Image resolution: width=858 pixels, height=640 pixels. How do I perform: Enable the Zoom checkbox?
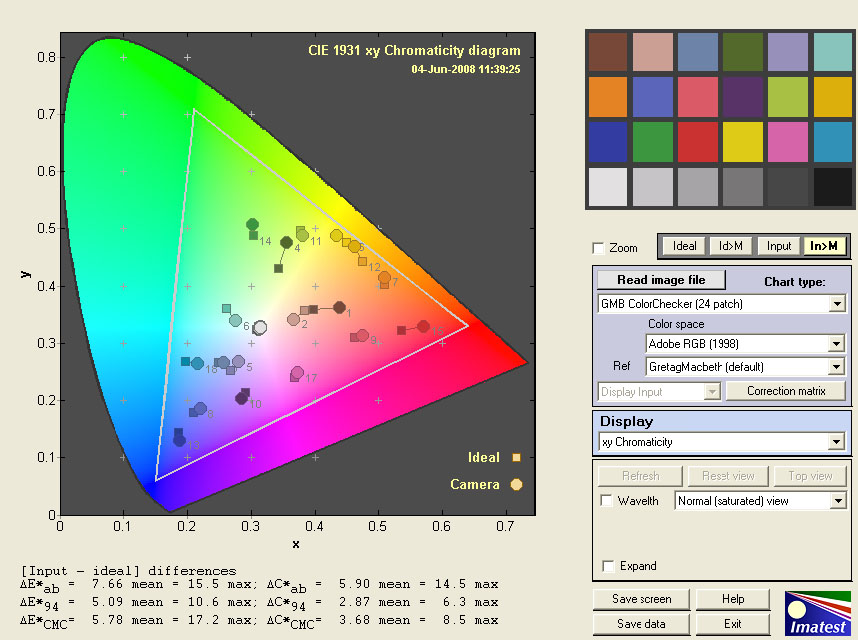tap(598, 248)
